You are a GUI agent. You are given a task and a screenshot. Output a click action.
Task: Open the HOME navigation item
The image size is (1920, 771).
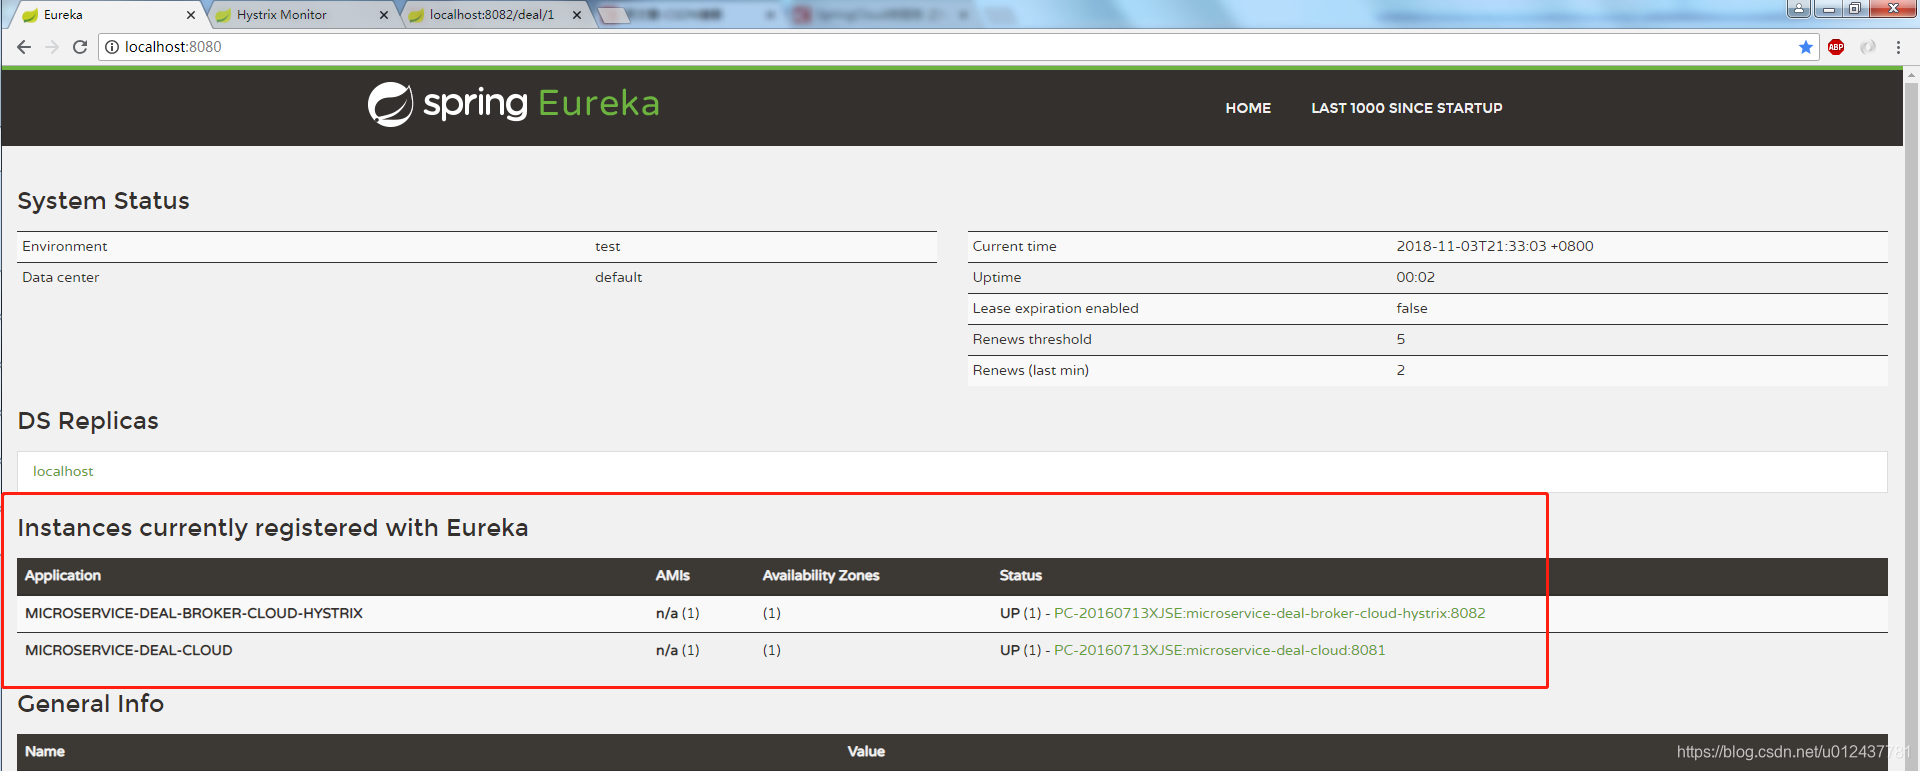(x=1248, y=108)
